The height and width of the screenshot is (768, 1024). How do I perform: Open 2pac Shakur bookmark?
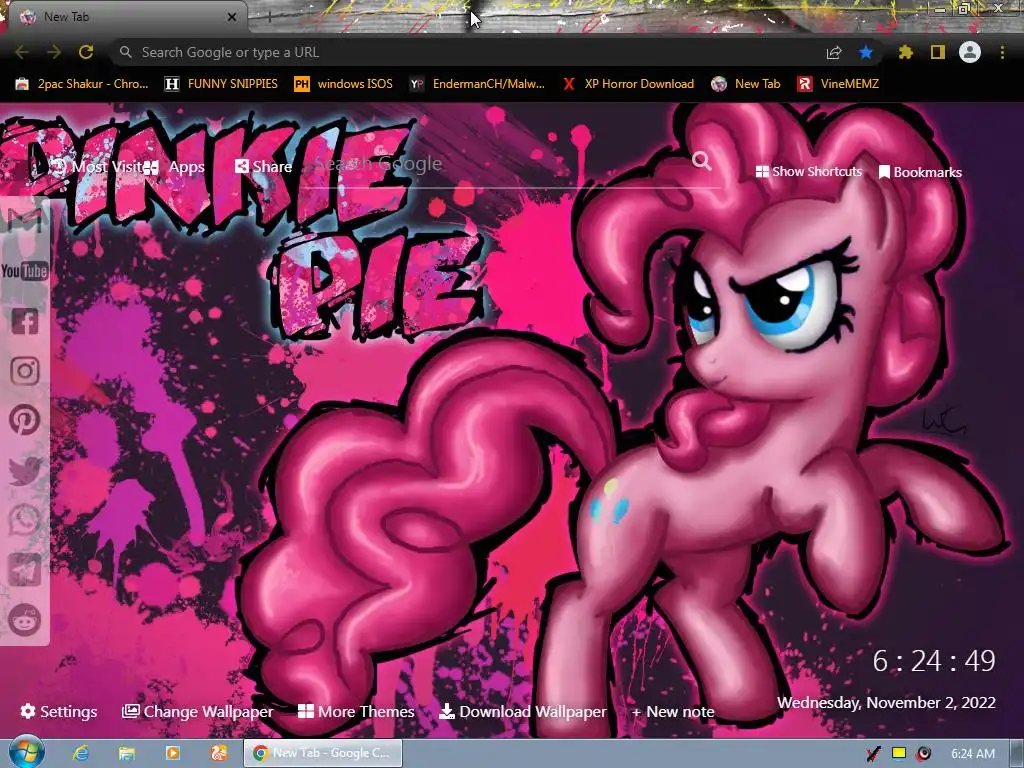coord(82,84)
